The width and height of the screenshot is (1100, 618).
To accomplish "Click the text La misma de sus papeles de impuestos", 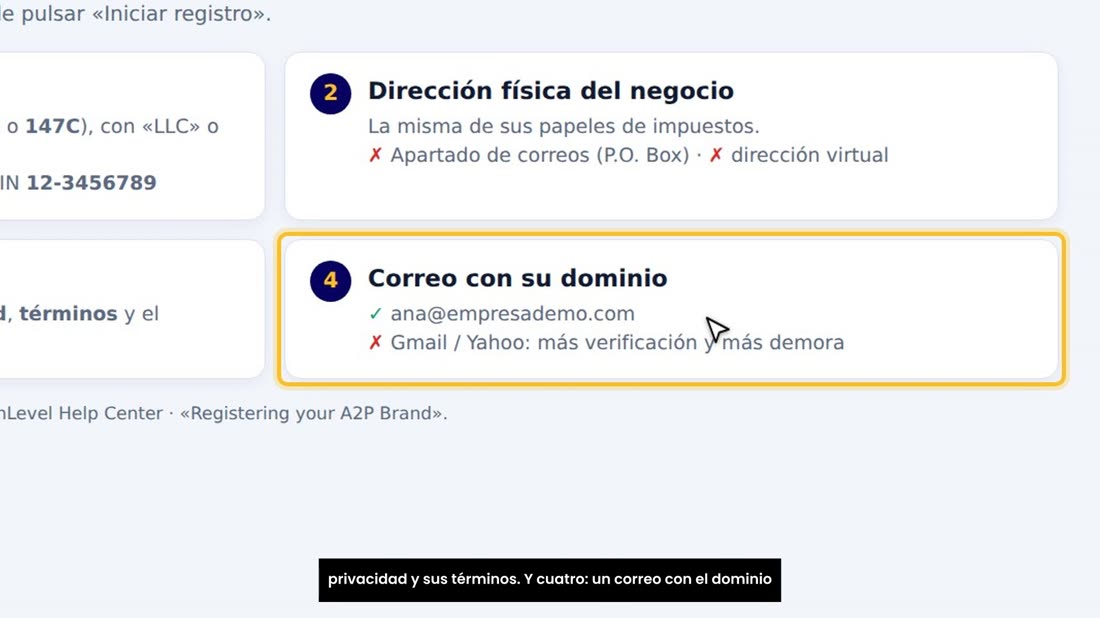I will pos(564,127).
